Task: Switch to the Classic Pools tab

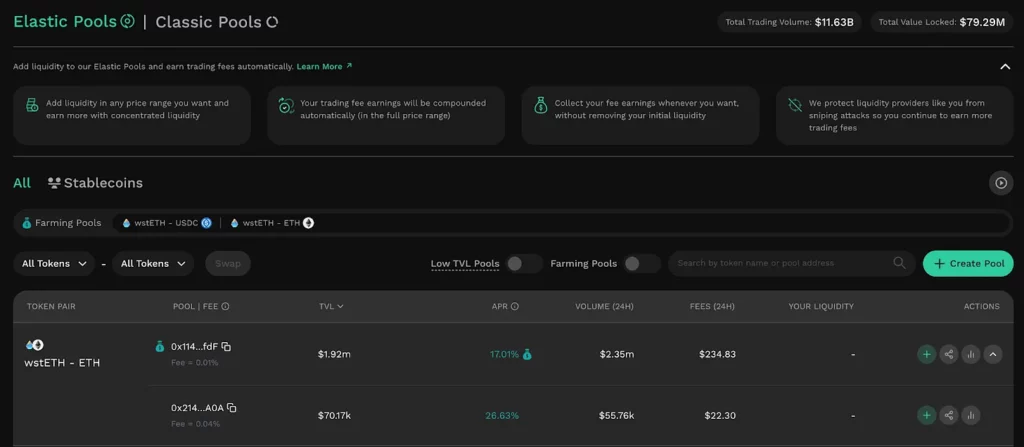Action: (x=216, y=22)
